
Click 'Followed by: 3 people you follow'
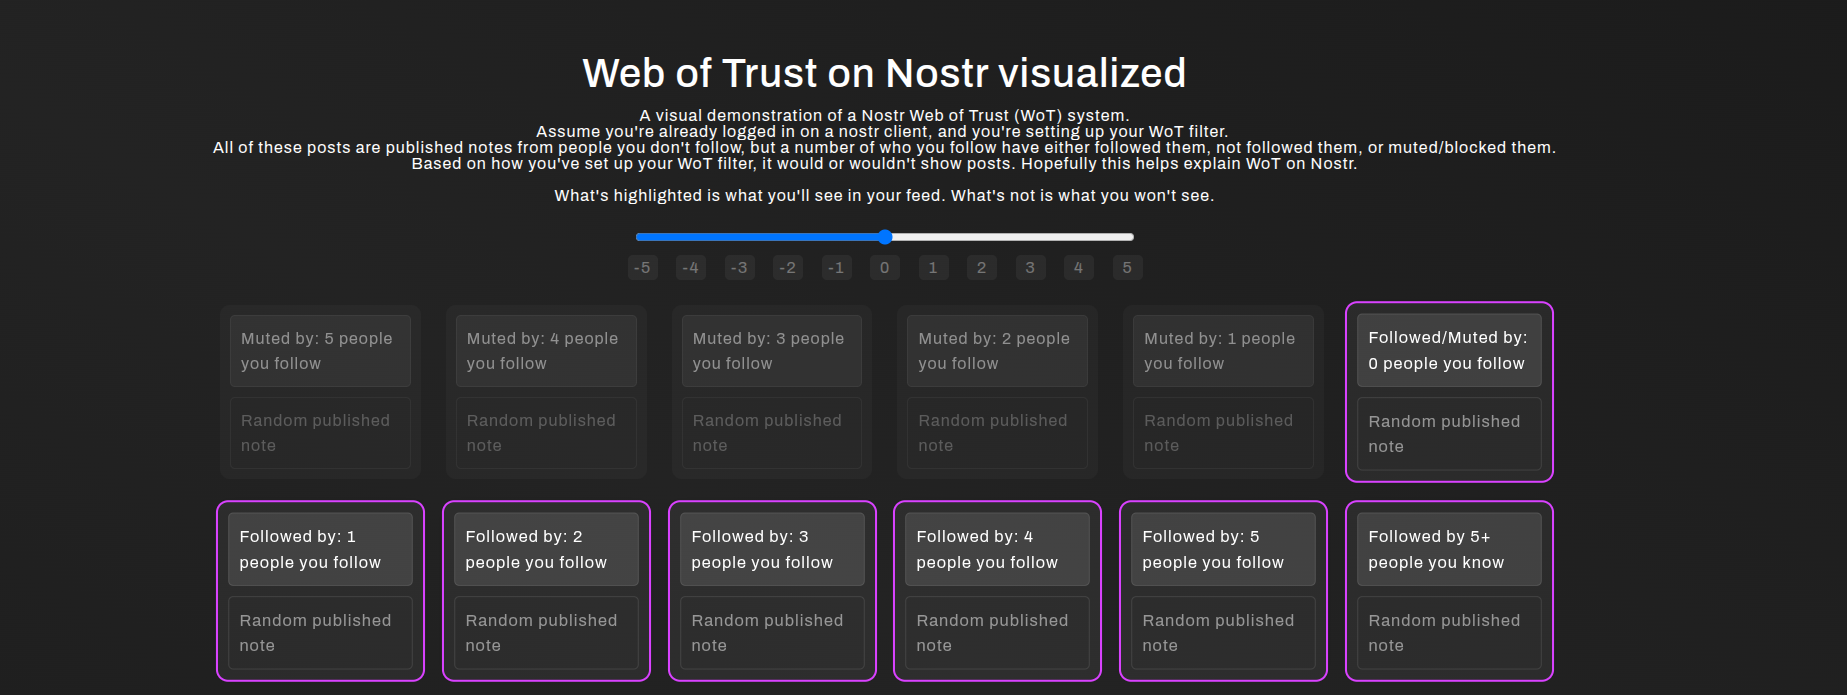[771, 549]
